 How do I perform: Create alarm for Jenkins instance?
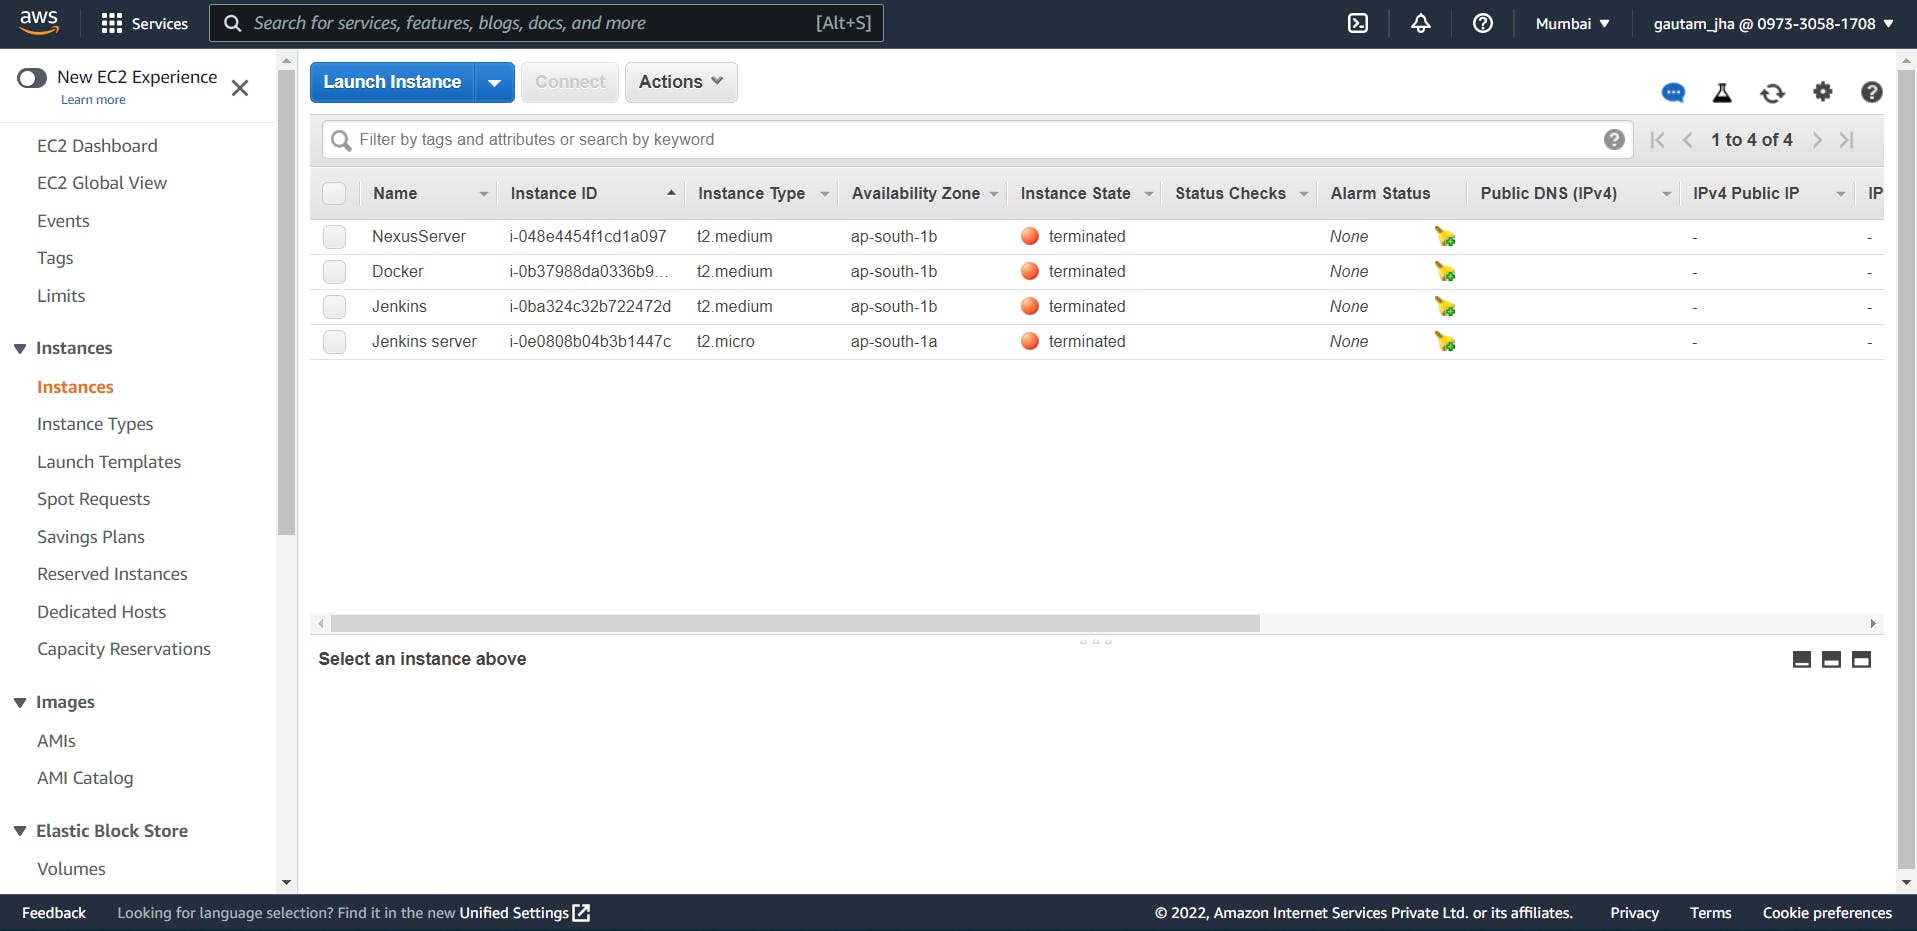click(1445, 307)
